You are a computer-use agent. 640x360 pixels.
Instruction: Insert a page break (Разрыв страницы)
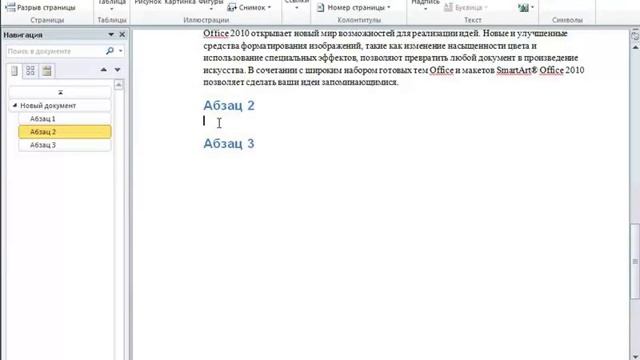tap(41, 7)
